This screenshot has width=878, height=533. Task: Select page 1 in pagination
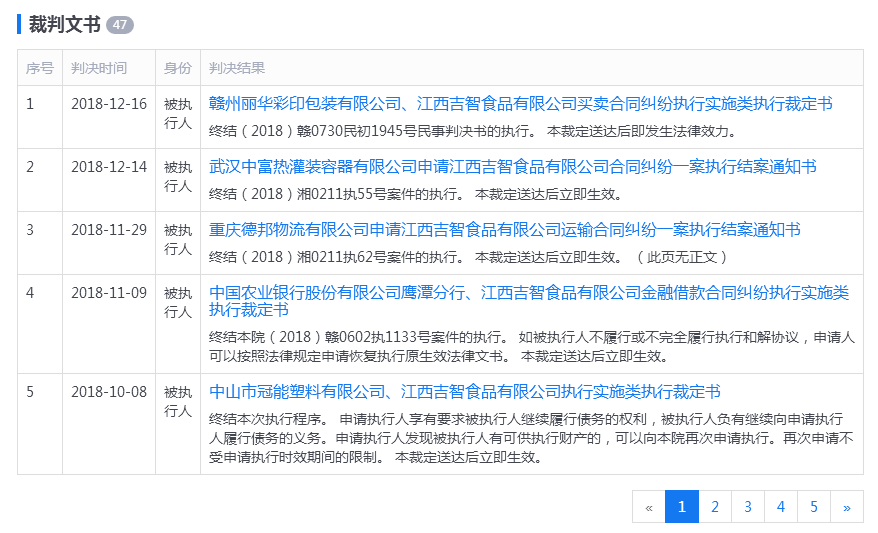pyautogui.click(x=682, y=507)
